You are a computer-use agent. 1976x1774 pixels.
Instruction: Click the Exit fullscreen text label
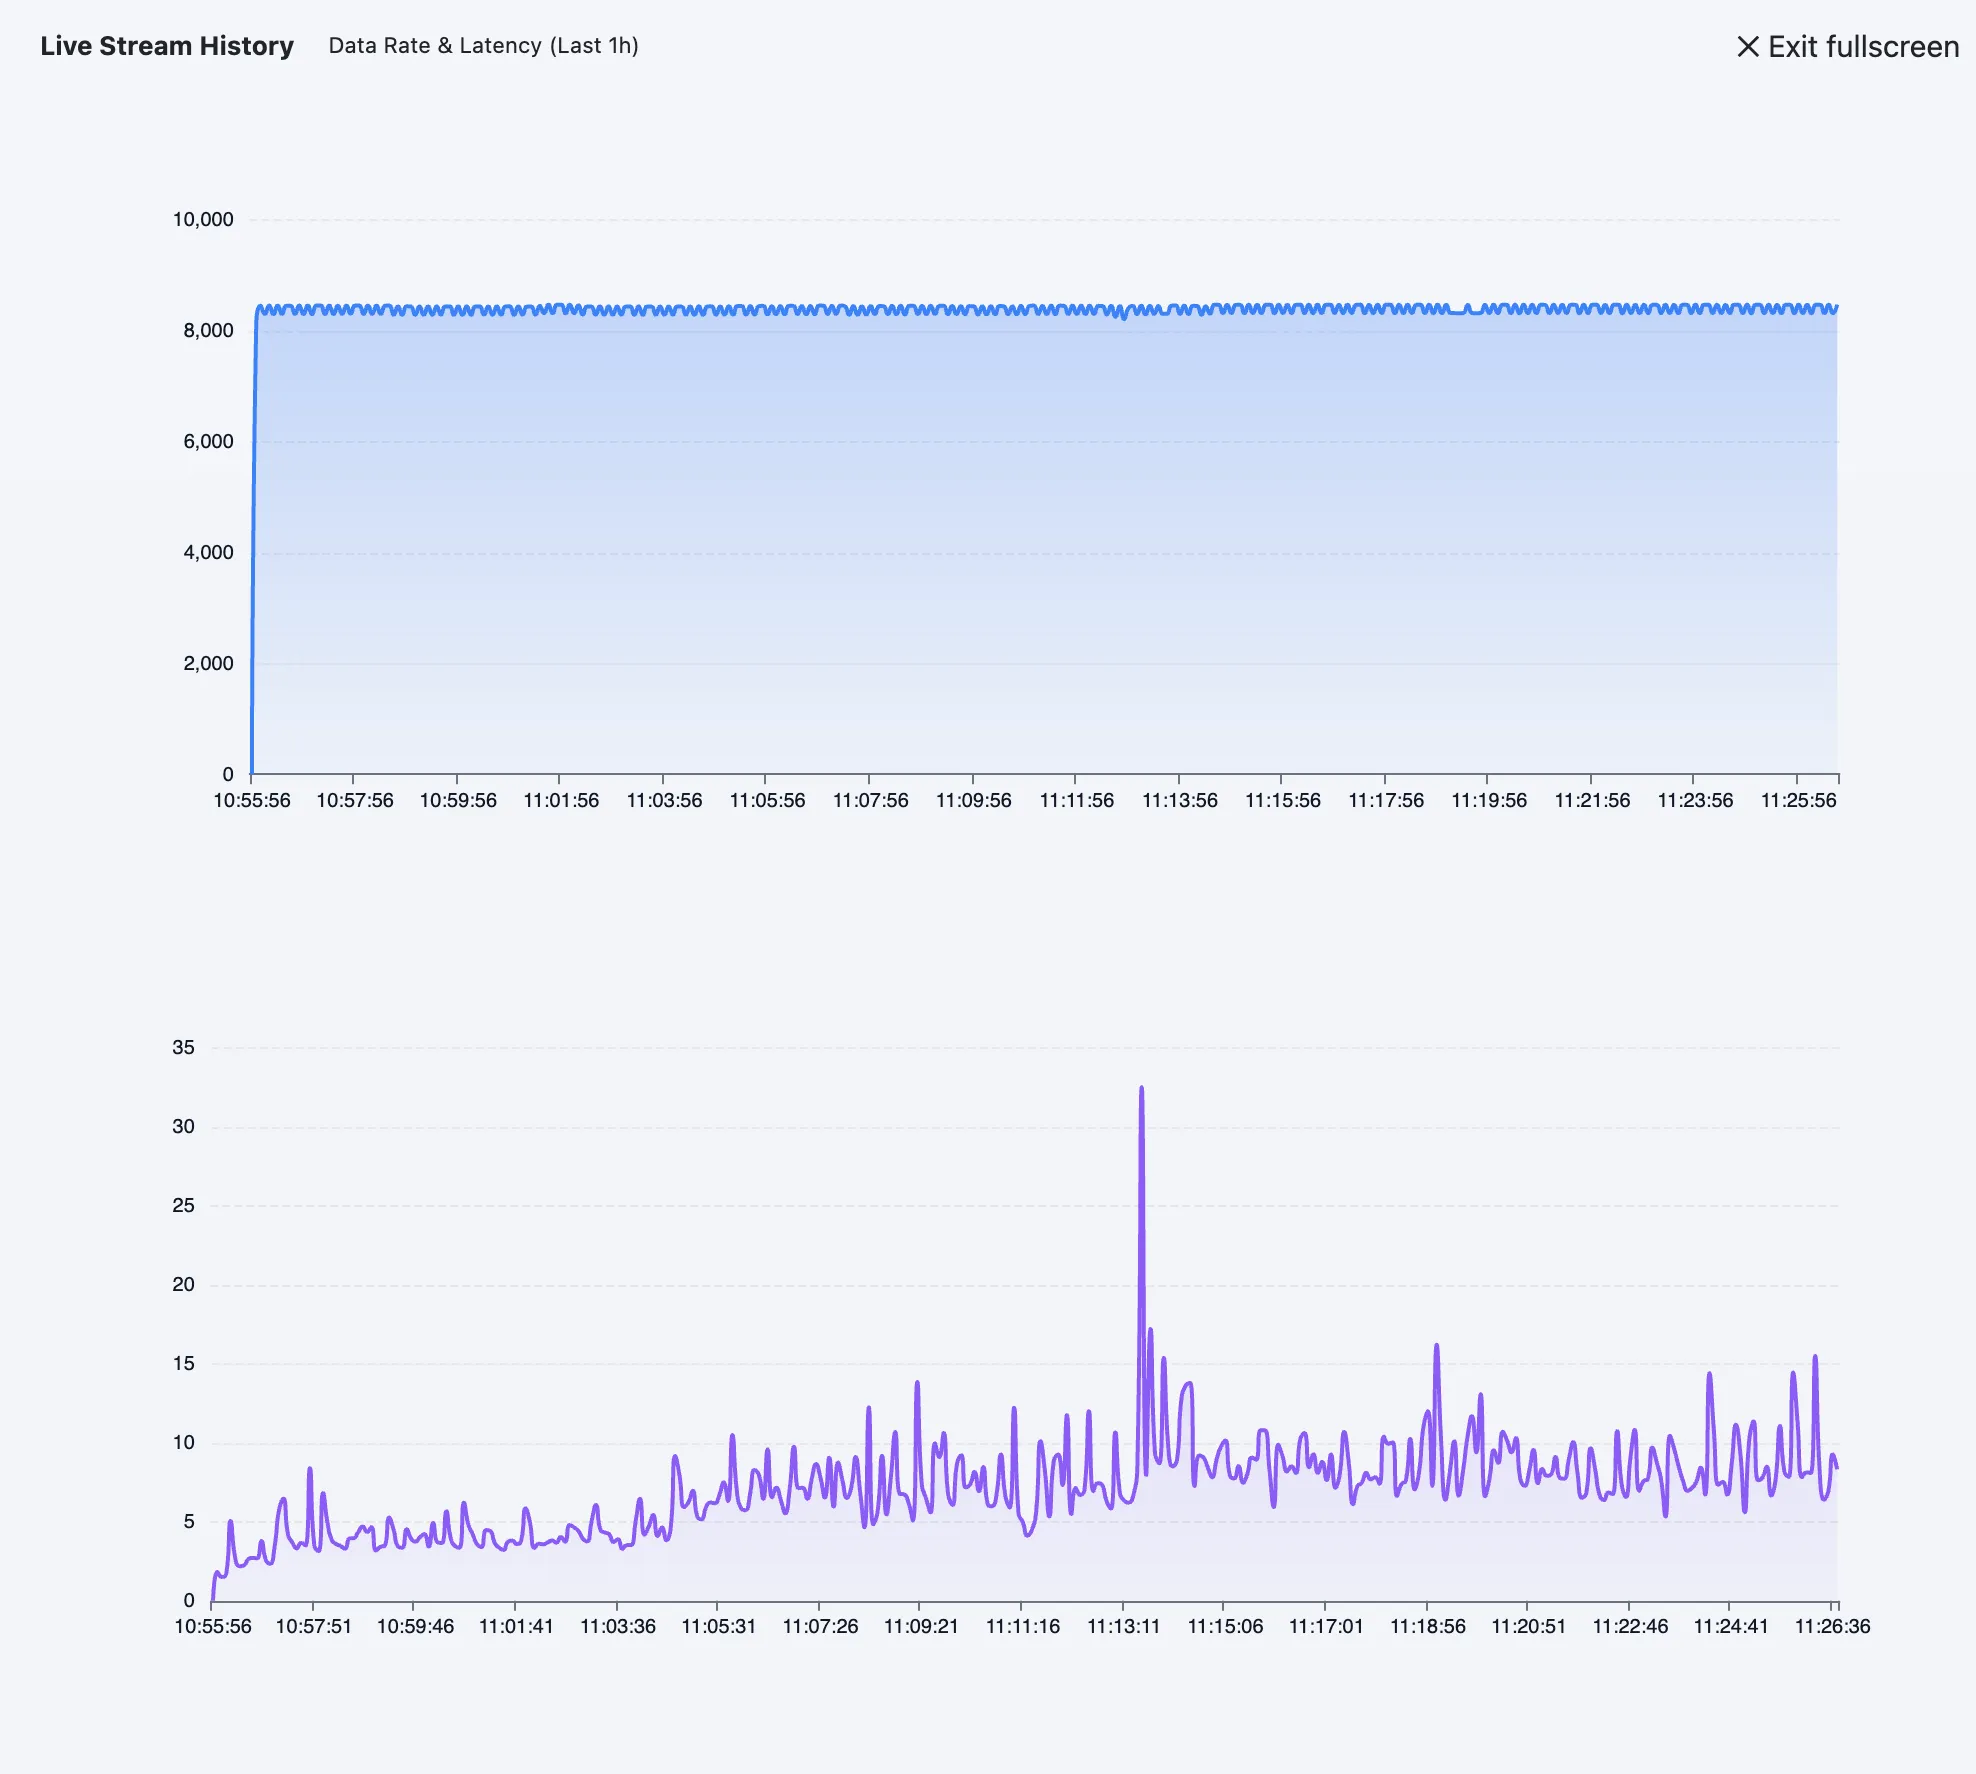(1863, 47)
